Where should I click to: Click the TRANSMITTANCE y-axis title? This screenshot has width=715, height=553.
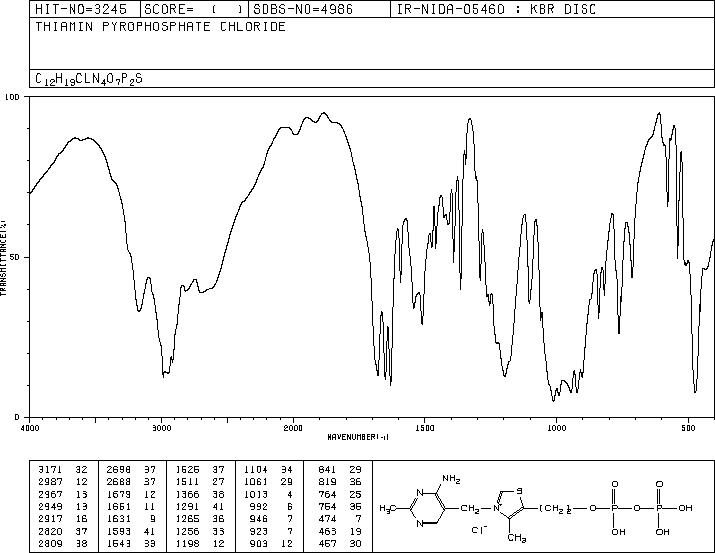click(4, 258)
